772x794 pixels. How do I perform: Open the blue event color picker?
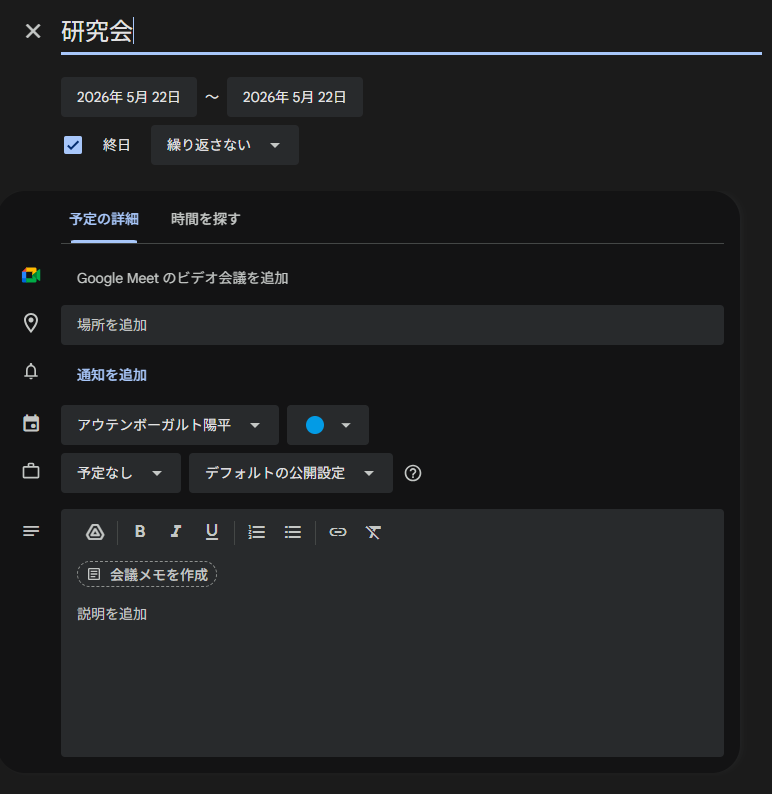click(x=327, y=425)
